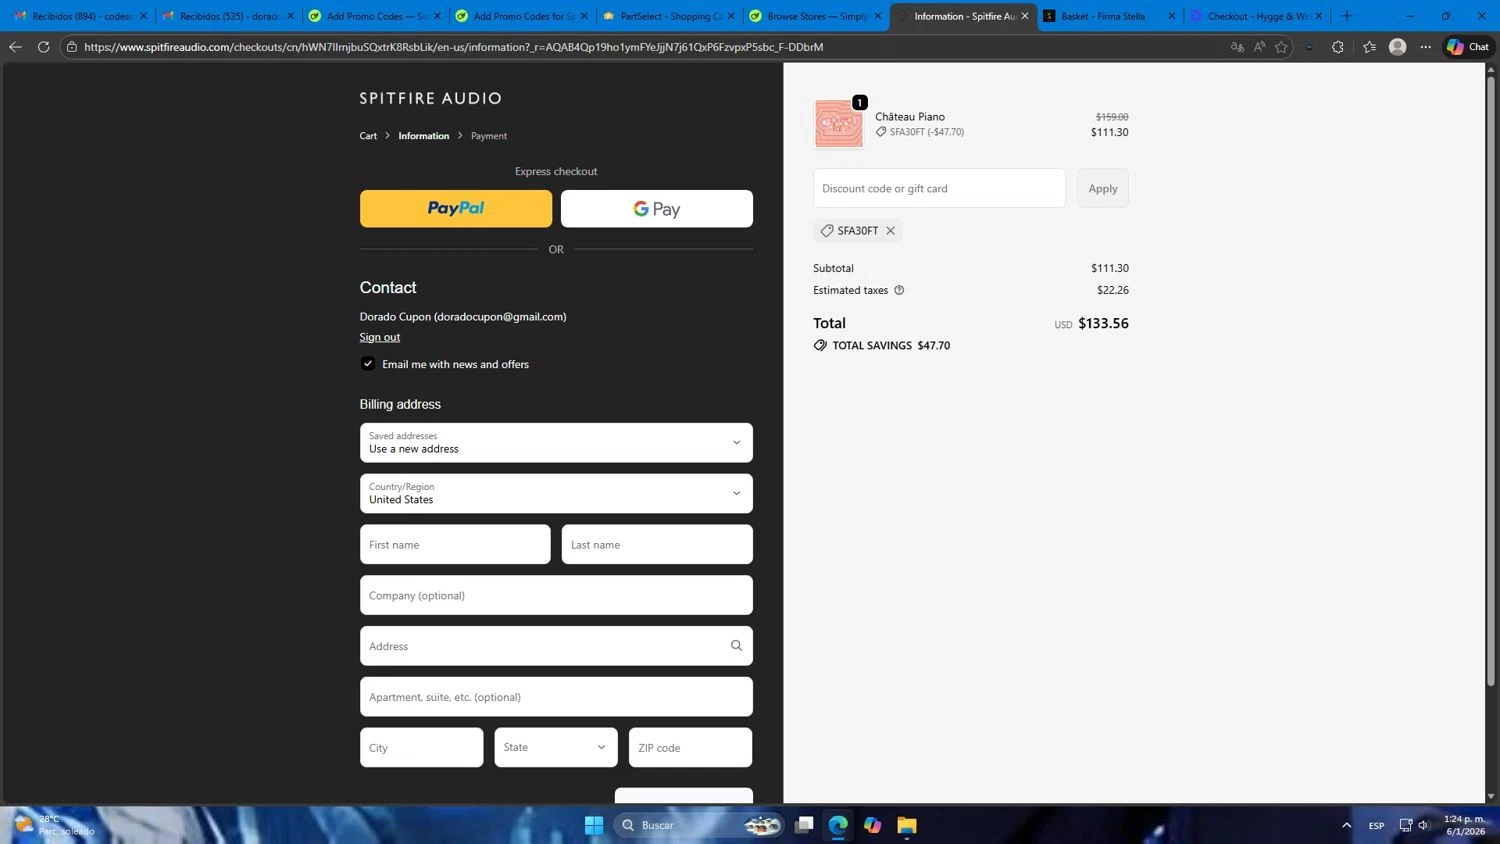Image resolution: width=1500 pixels, height=844 pixels.
Task: Show hidden system tray icons
Action: tap(1346, 825)
